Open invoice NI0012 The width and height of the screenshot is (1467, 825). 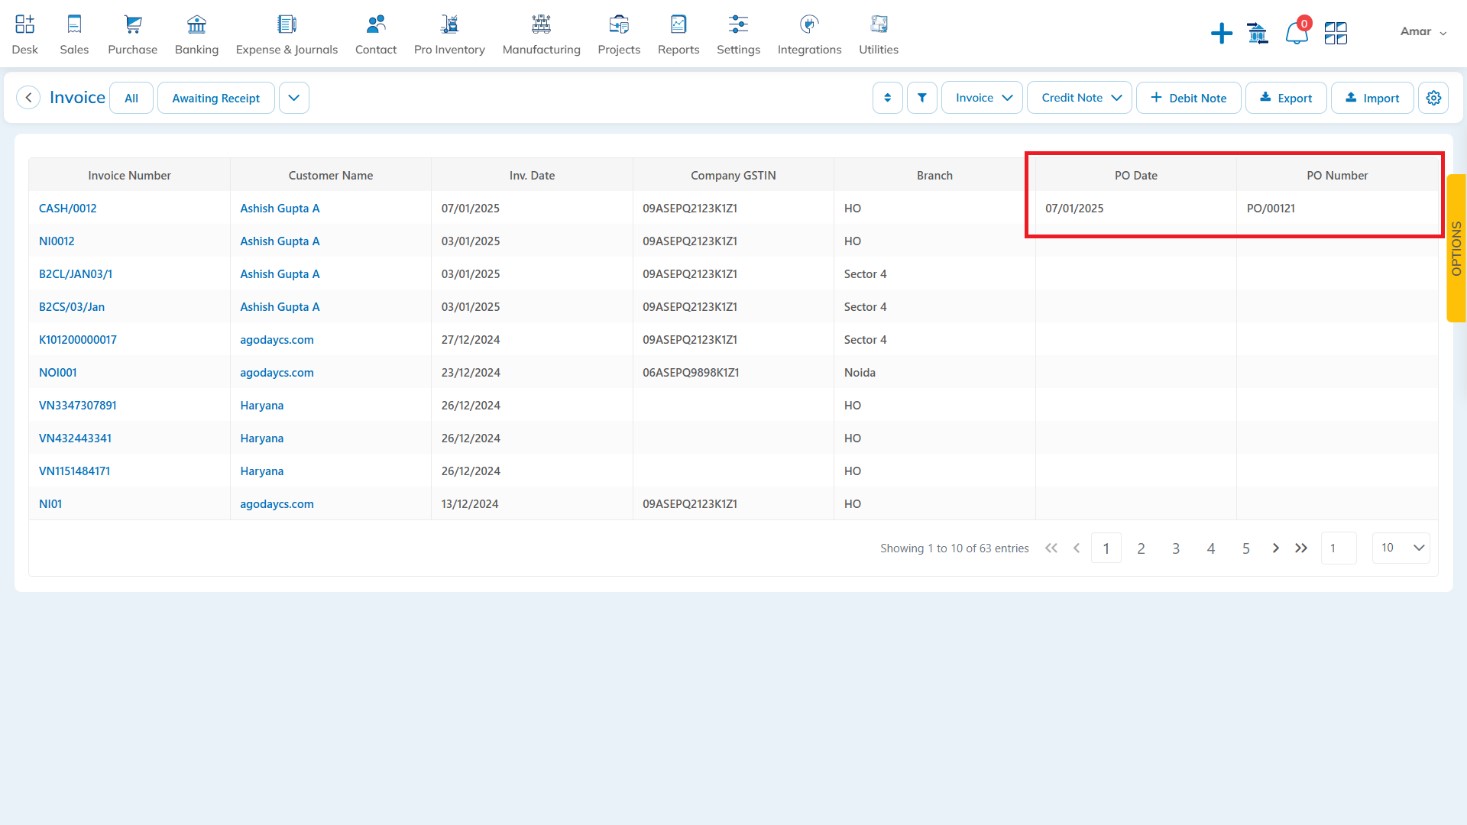point(57,241)
